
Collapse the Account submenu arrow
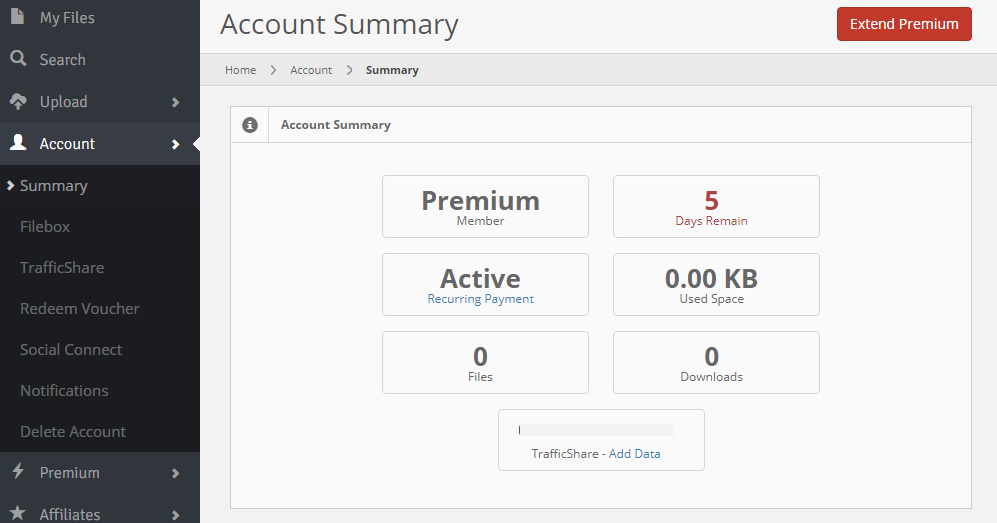tap(175, 144)
